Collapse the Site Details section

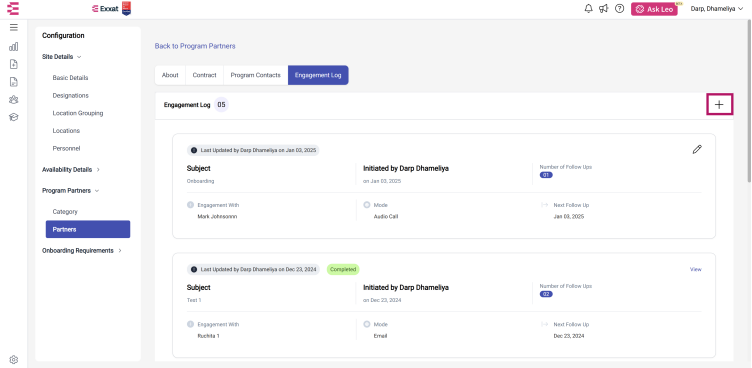click(x=62, y=57)
